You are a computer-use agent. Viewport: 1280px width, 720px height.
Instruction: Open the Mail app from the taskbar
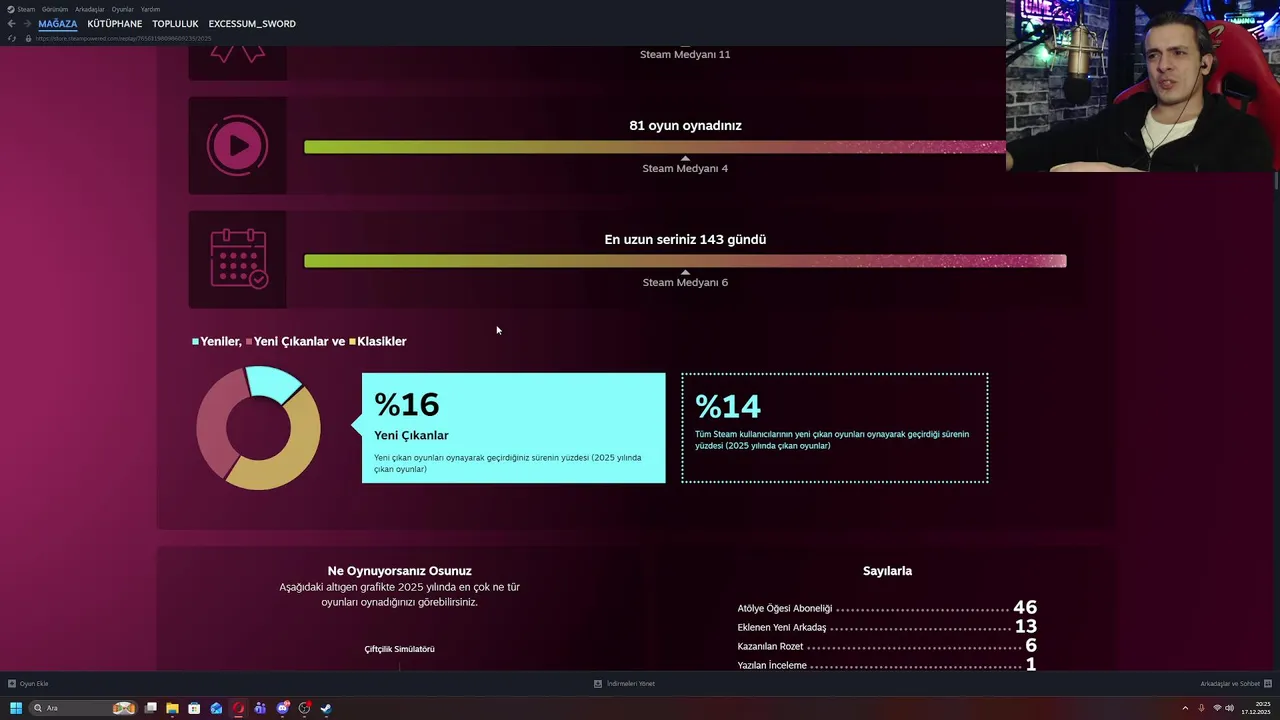[216, 708]
